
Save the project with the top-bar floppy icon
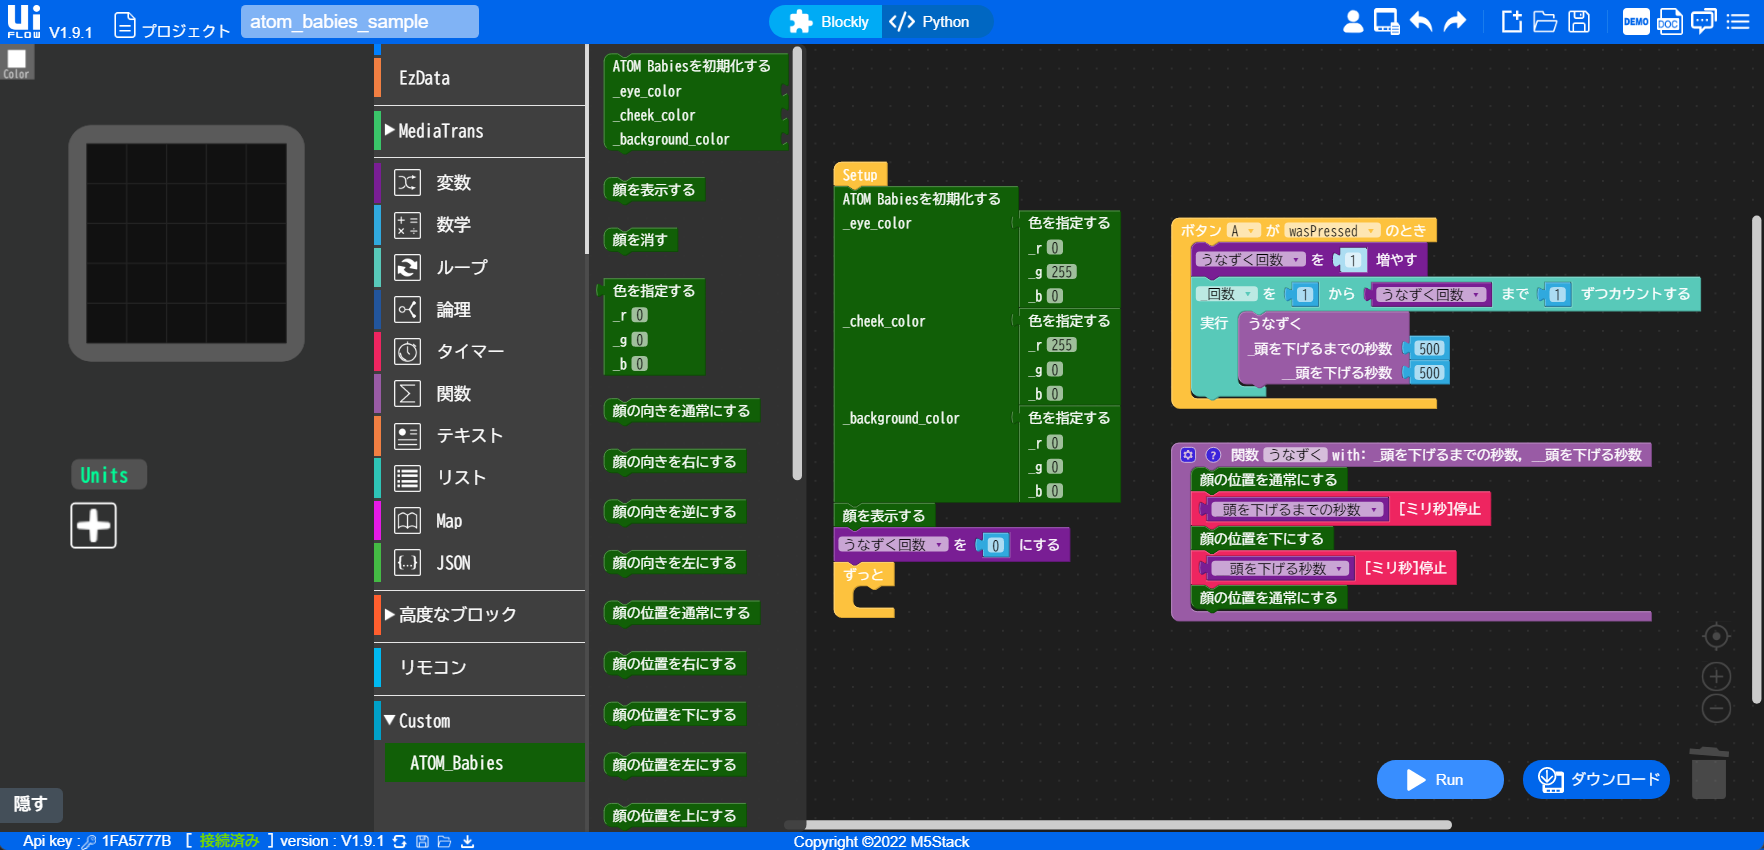(x=1579, y=22)
